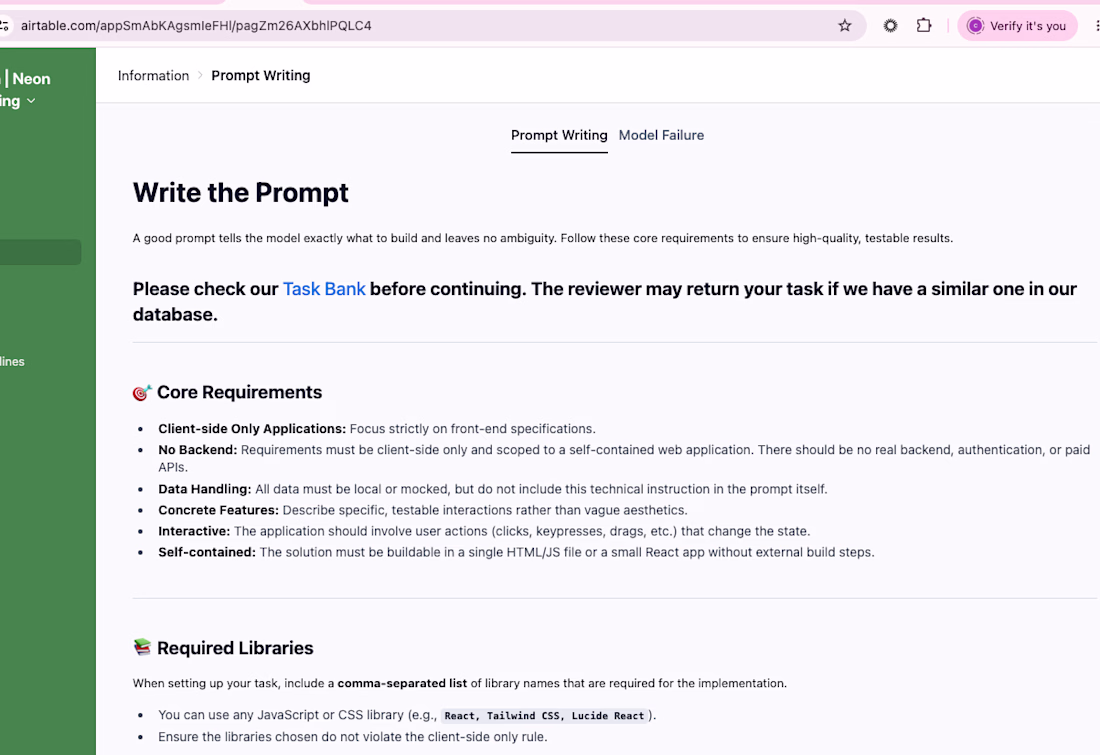Click the breadcrumb chevron after Information
This screenshot has width=1100, height=755.
click(x=200, y=76)
